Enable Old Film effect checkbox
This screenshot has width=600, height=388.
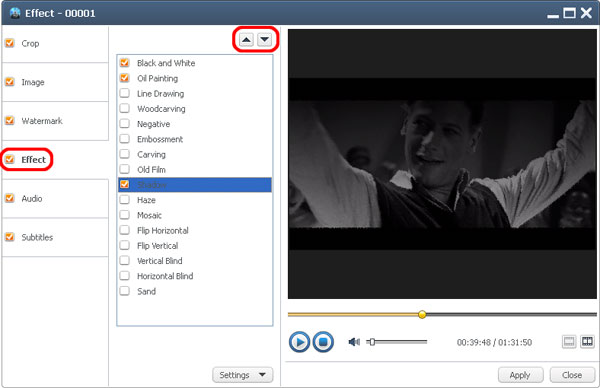pos(124,169)
